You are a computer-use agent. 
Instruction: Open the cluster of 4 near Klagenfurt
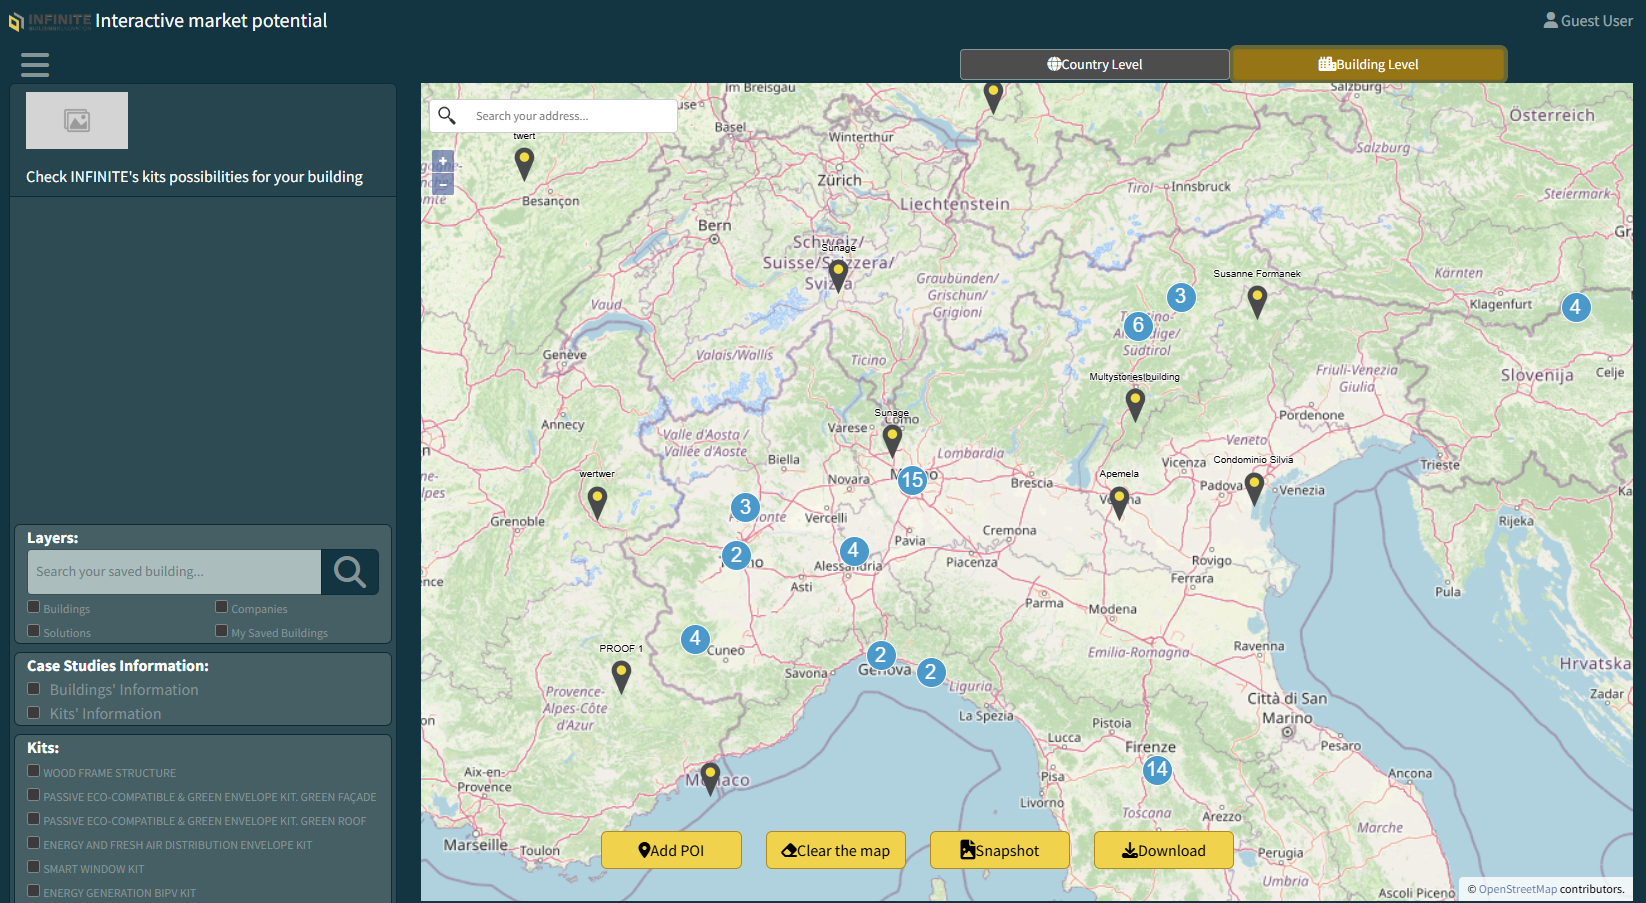tap(1575, 307)
